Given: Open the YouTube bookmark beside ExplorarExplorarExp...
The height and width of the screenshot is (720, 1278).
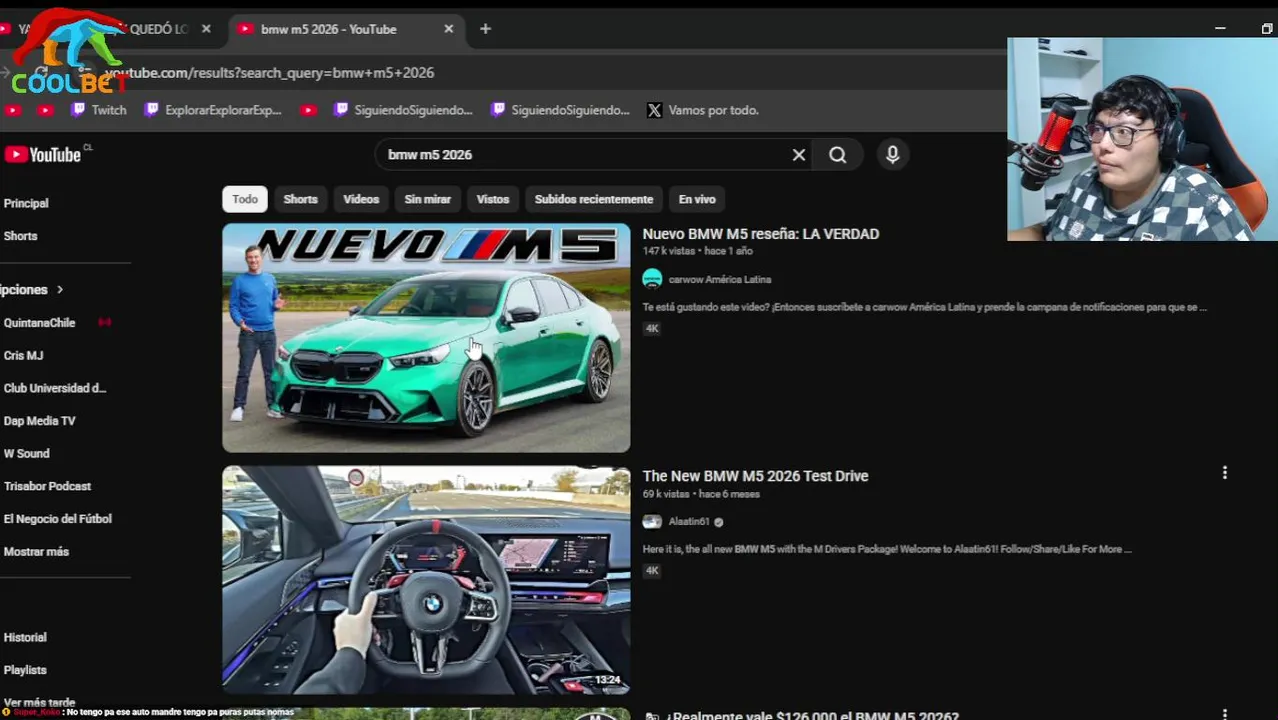Looking at the screenshot, I should click(x=309, y=110).
